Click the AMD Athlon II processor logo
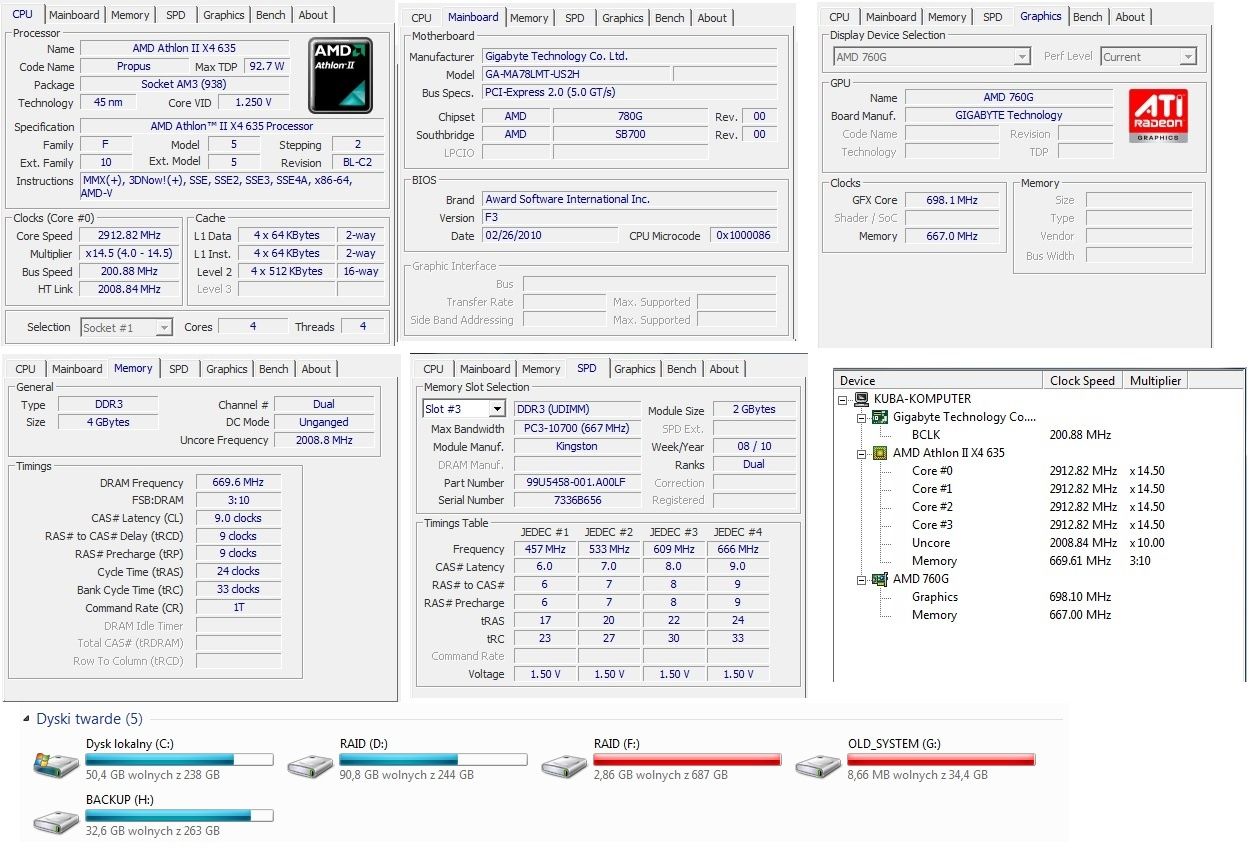Screen dimensions: 1249x849 click(x=340, y=75)
